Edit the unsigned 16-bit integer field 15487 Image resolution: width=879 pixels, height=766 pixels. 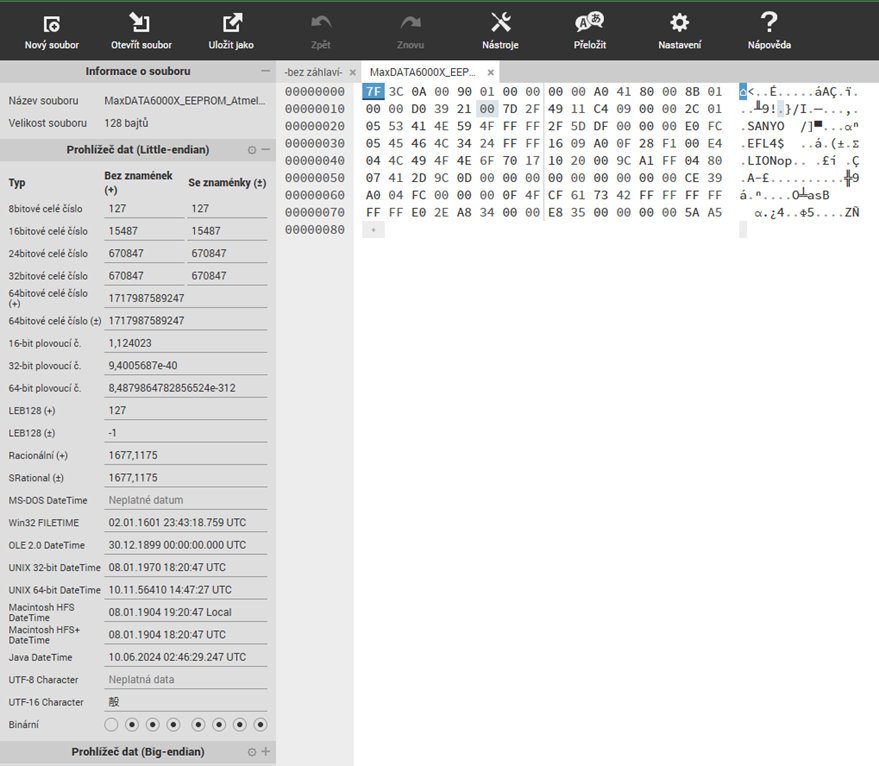click(144, 231)
